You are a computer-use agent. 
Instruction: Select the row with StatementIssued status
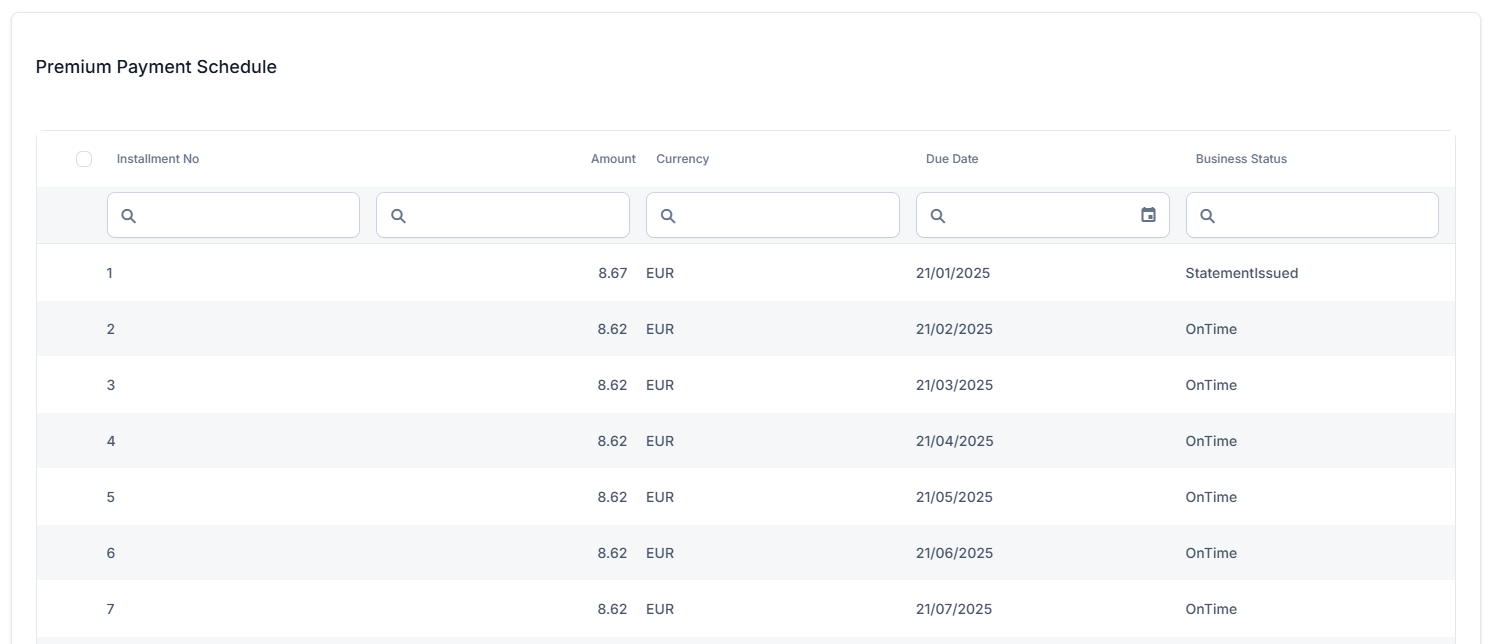pos(1241,273)
